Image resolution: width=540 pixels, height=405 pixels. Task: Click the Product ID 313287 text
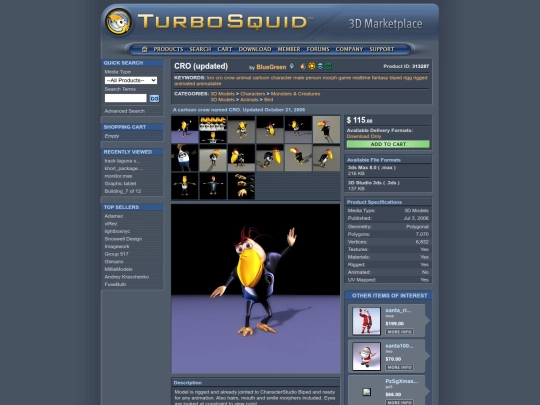[406, 66]
